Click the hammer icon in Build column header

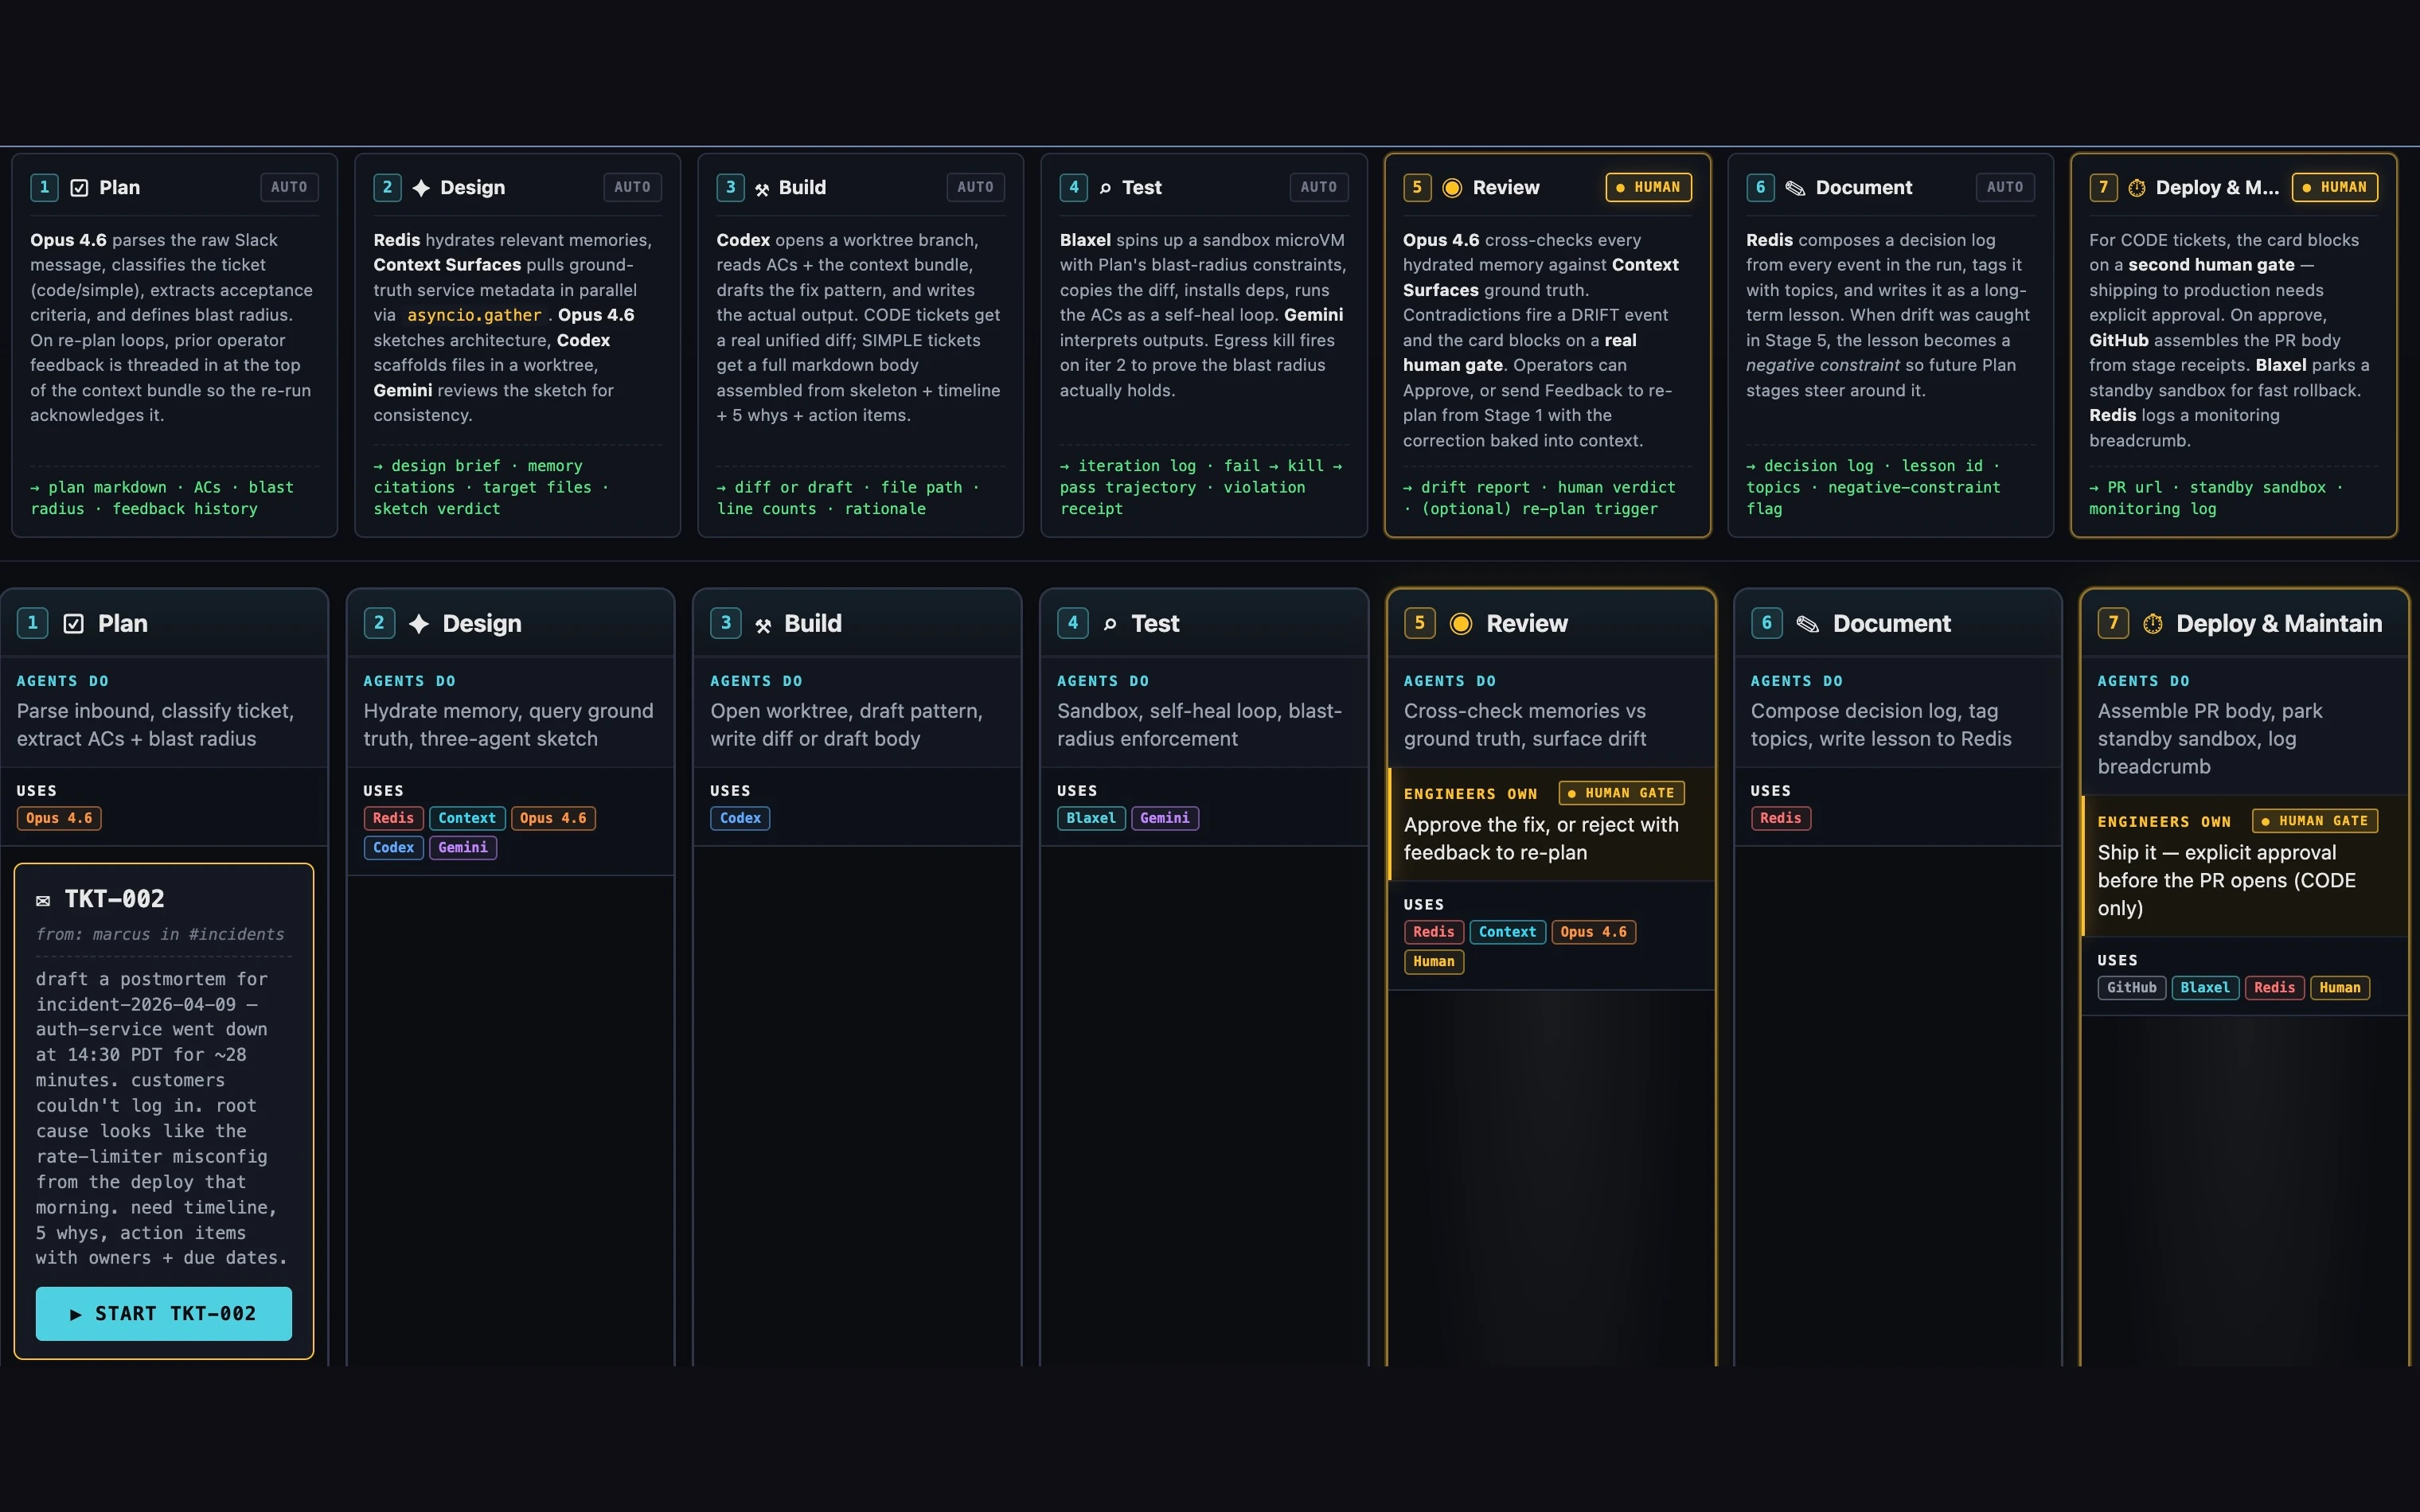pyautogui.click(x=763, y=625)
